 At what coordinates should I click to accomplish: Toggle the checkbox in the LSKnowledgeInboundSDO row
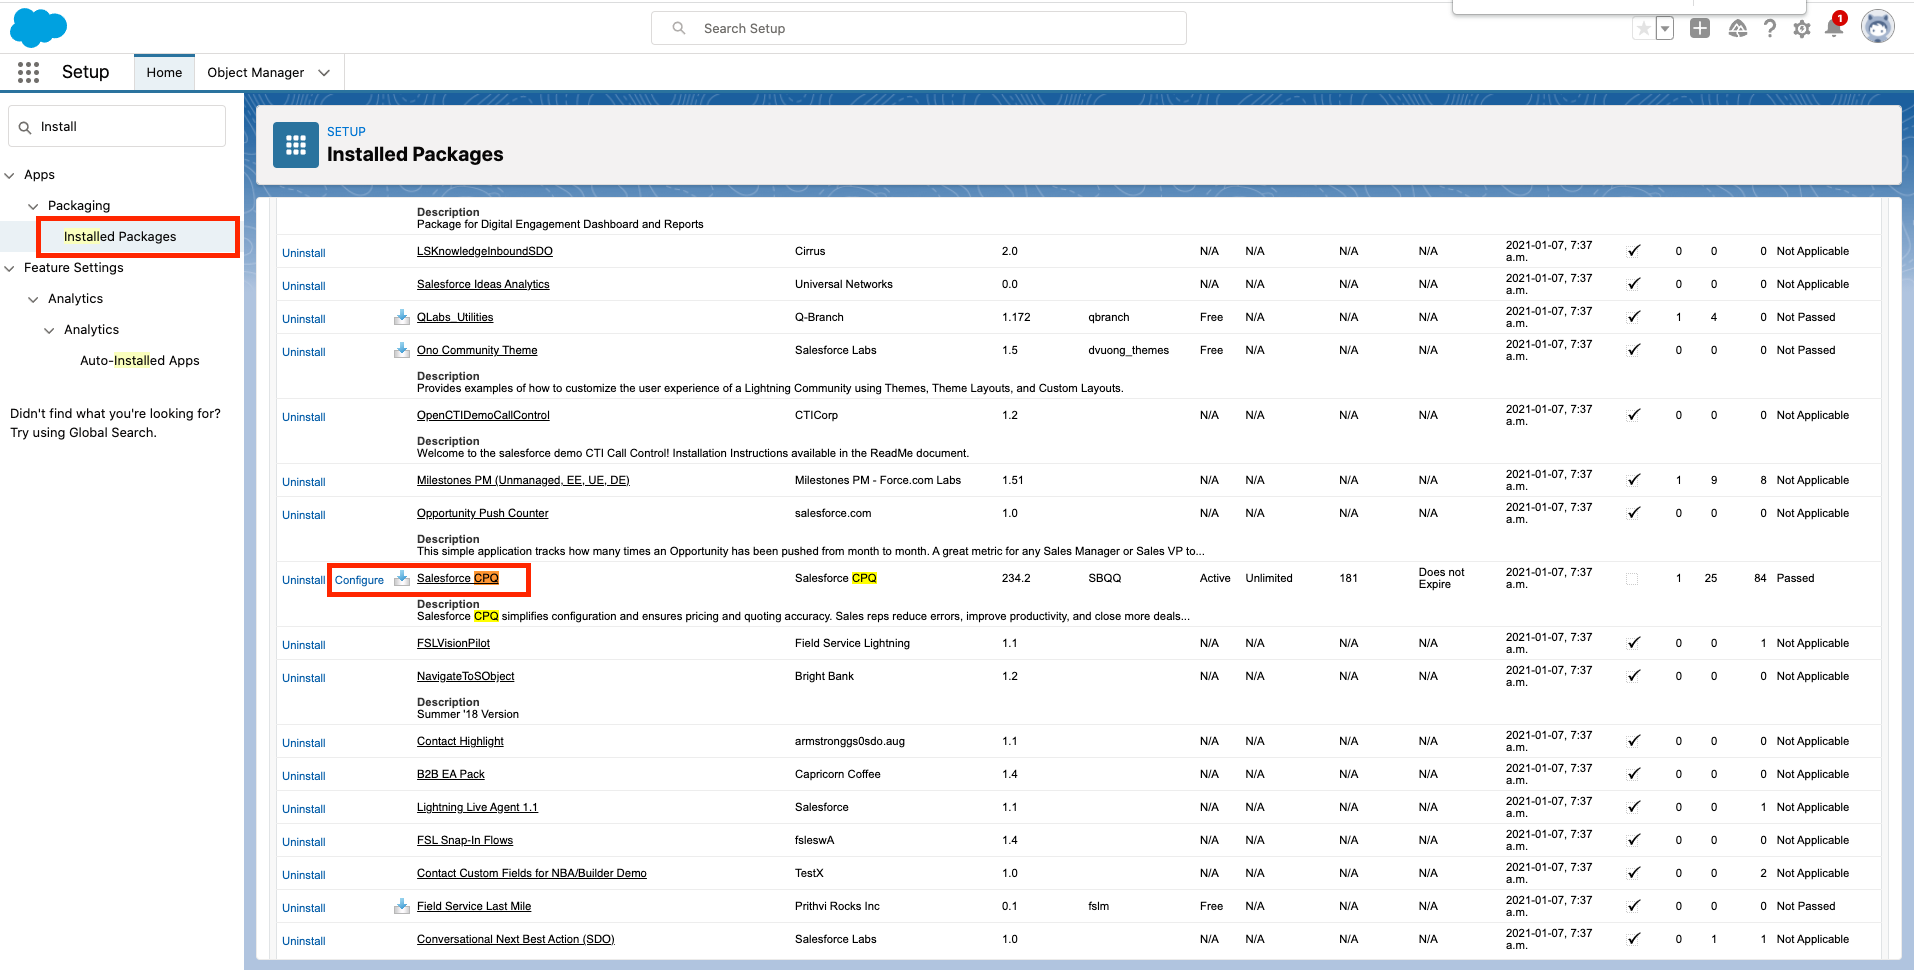[x=1633, y=251]
